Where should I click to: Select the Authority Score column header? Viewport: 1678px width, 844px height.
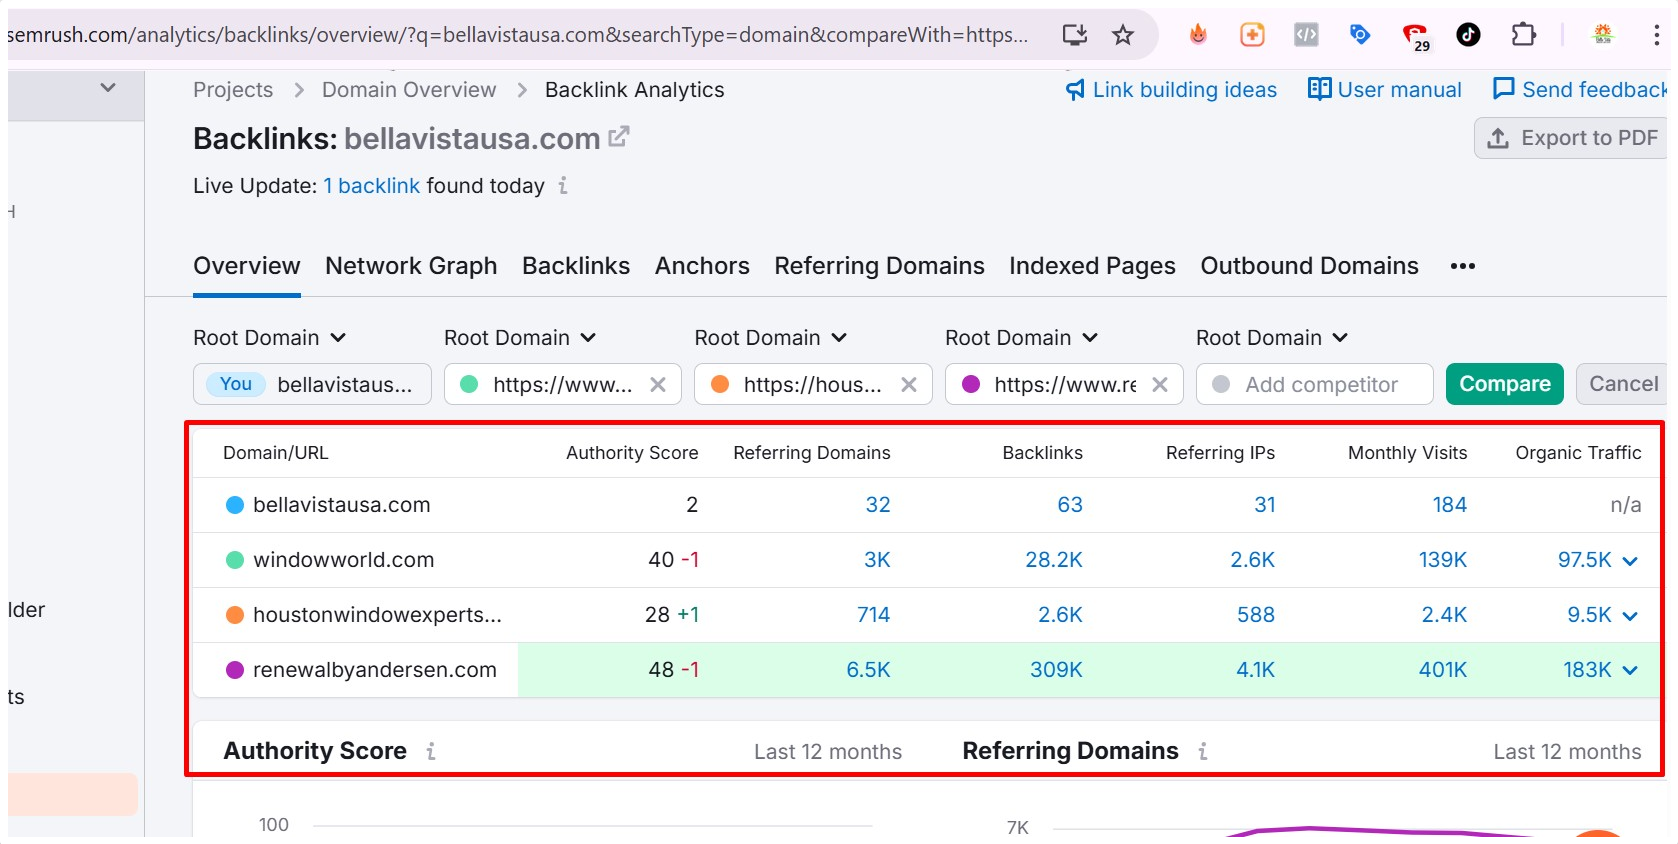tap(632, 453)
